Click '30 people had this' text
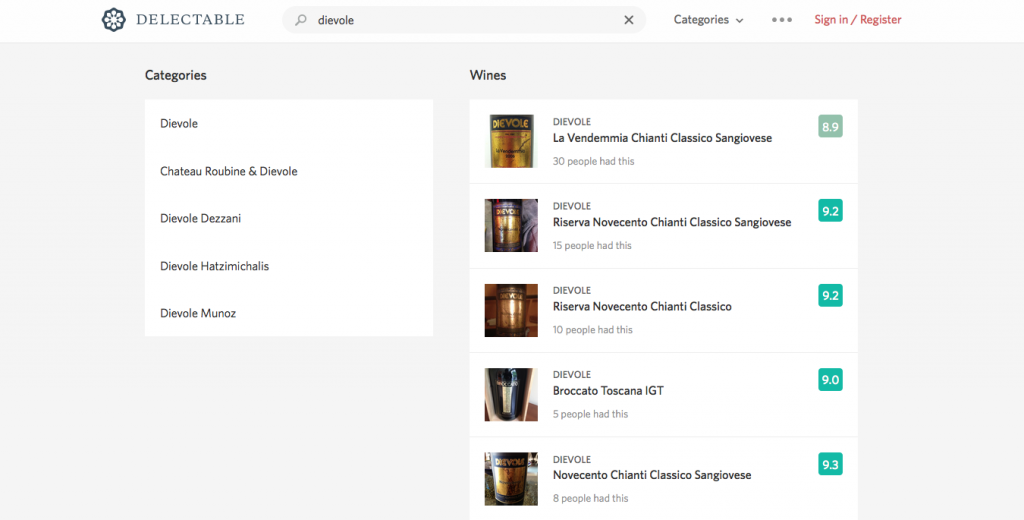Viewport: 1024px width, 520px height. click(x=593, y=161)
